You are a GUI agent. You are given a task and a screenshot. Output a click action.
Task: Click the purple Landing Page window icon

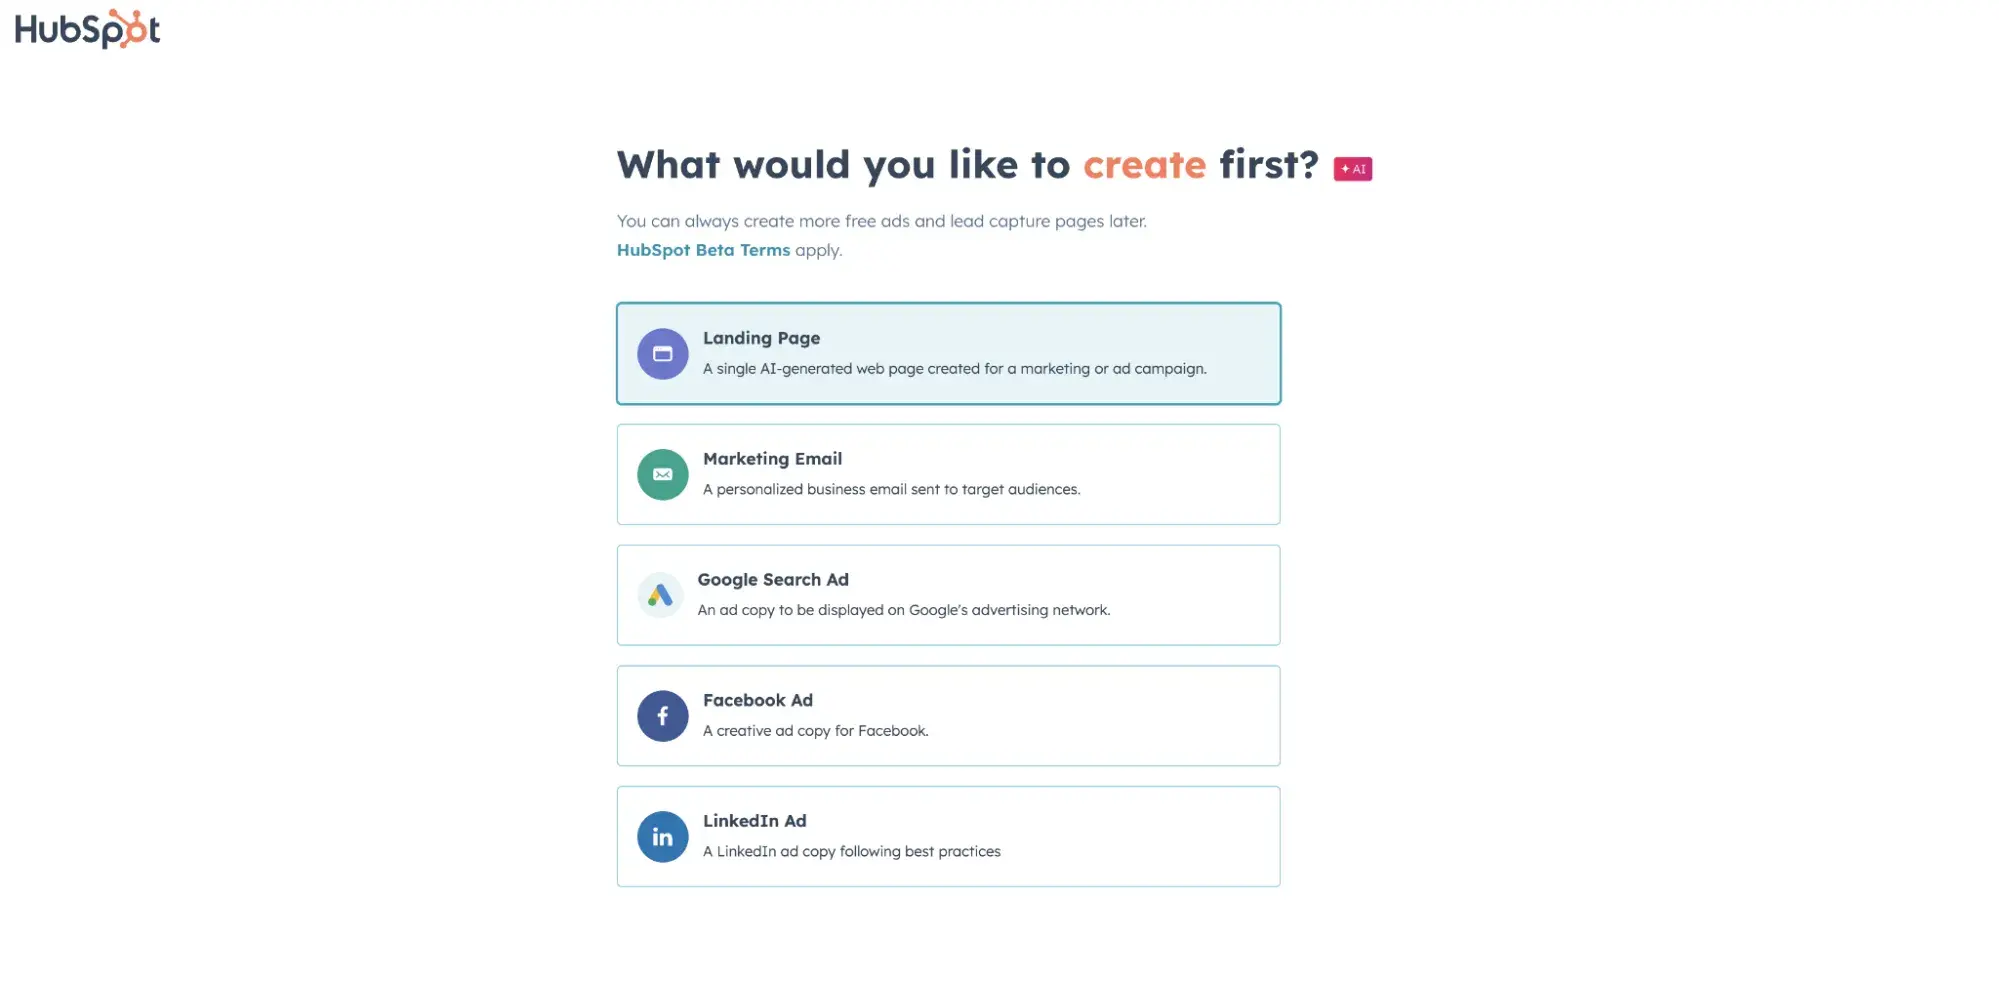(x=661, y=353)
